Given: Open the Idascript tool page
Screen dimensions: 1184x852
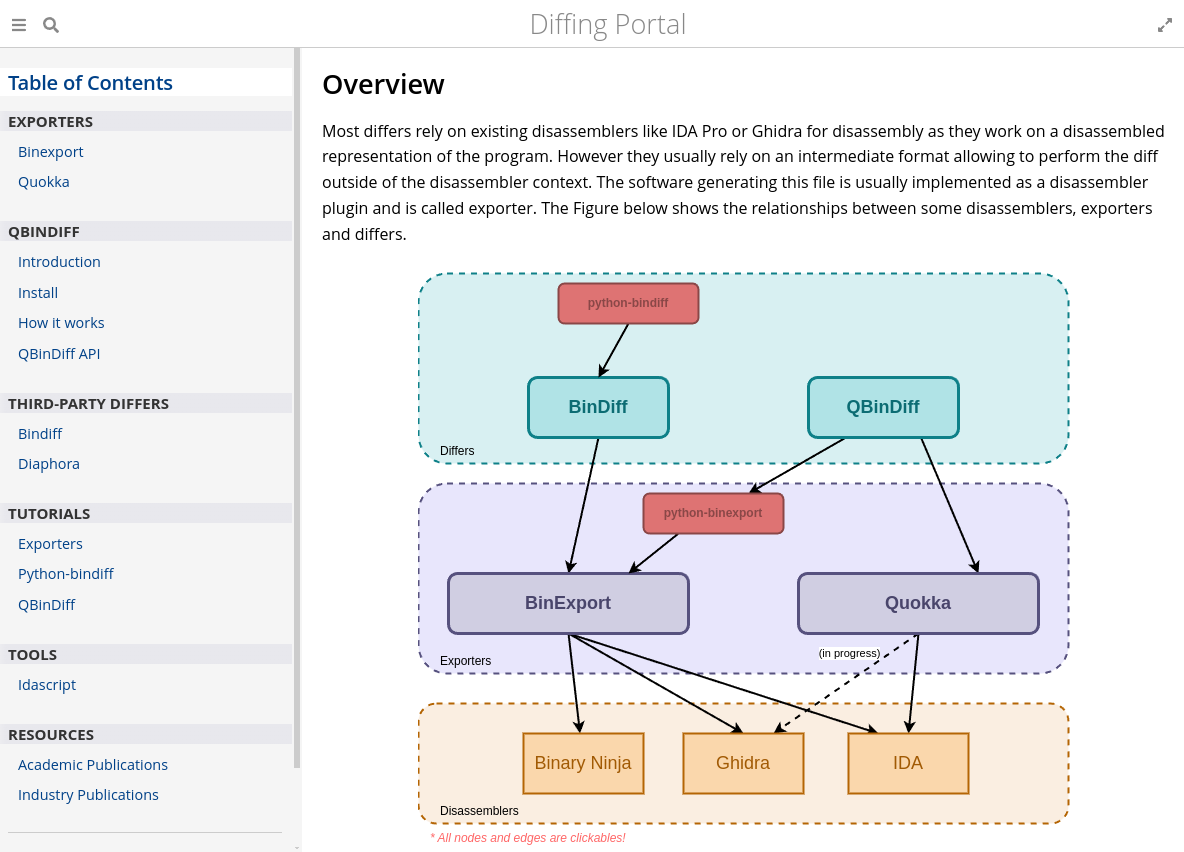Looking at the screenshot, I should (47, 685).
